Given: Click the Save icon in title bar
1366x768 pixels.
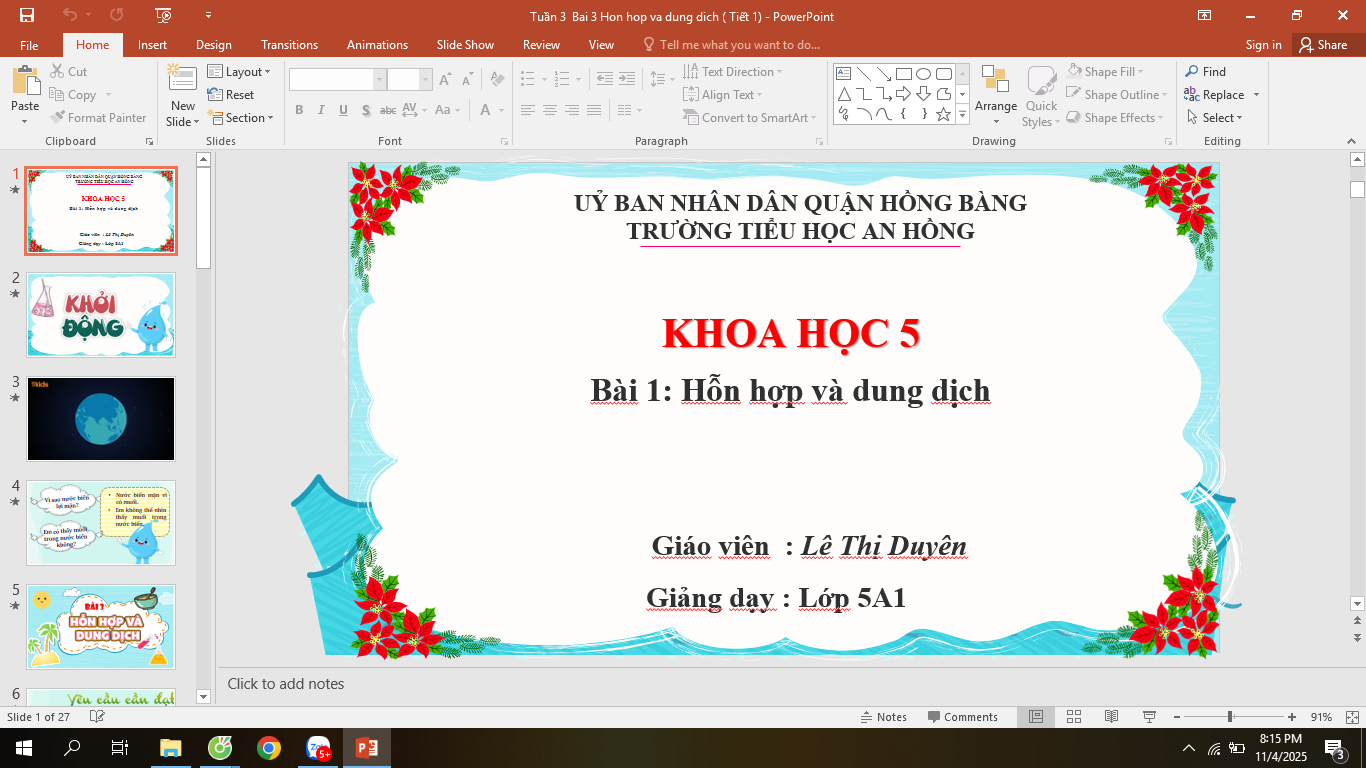Looking at the screenshot, I should 27,15.
